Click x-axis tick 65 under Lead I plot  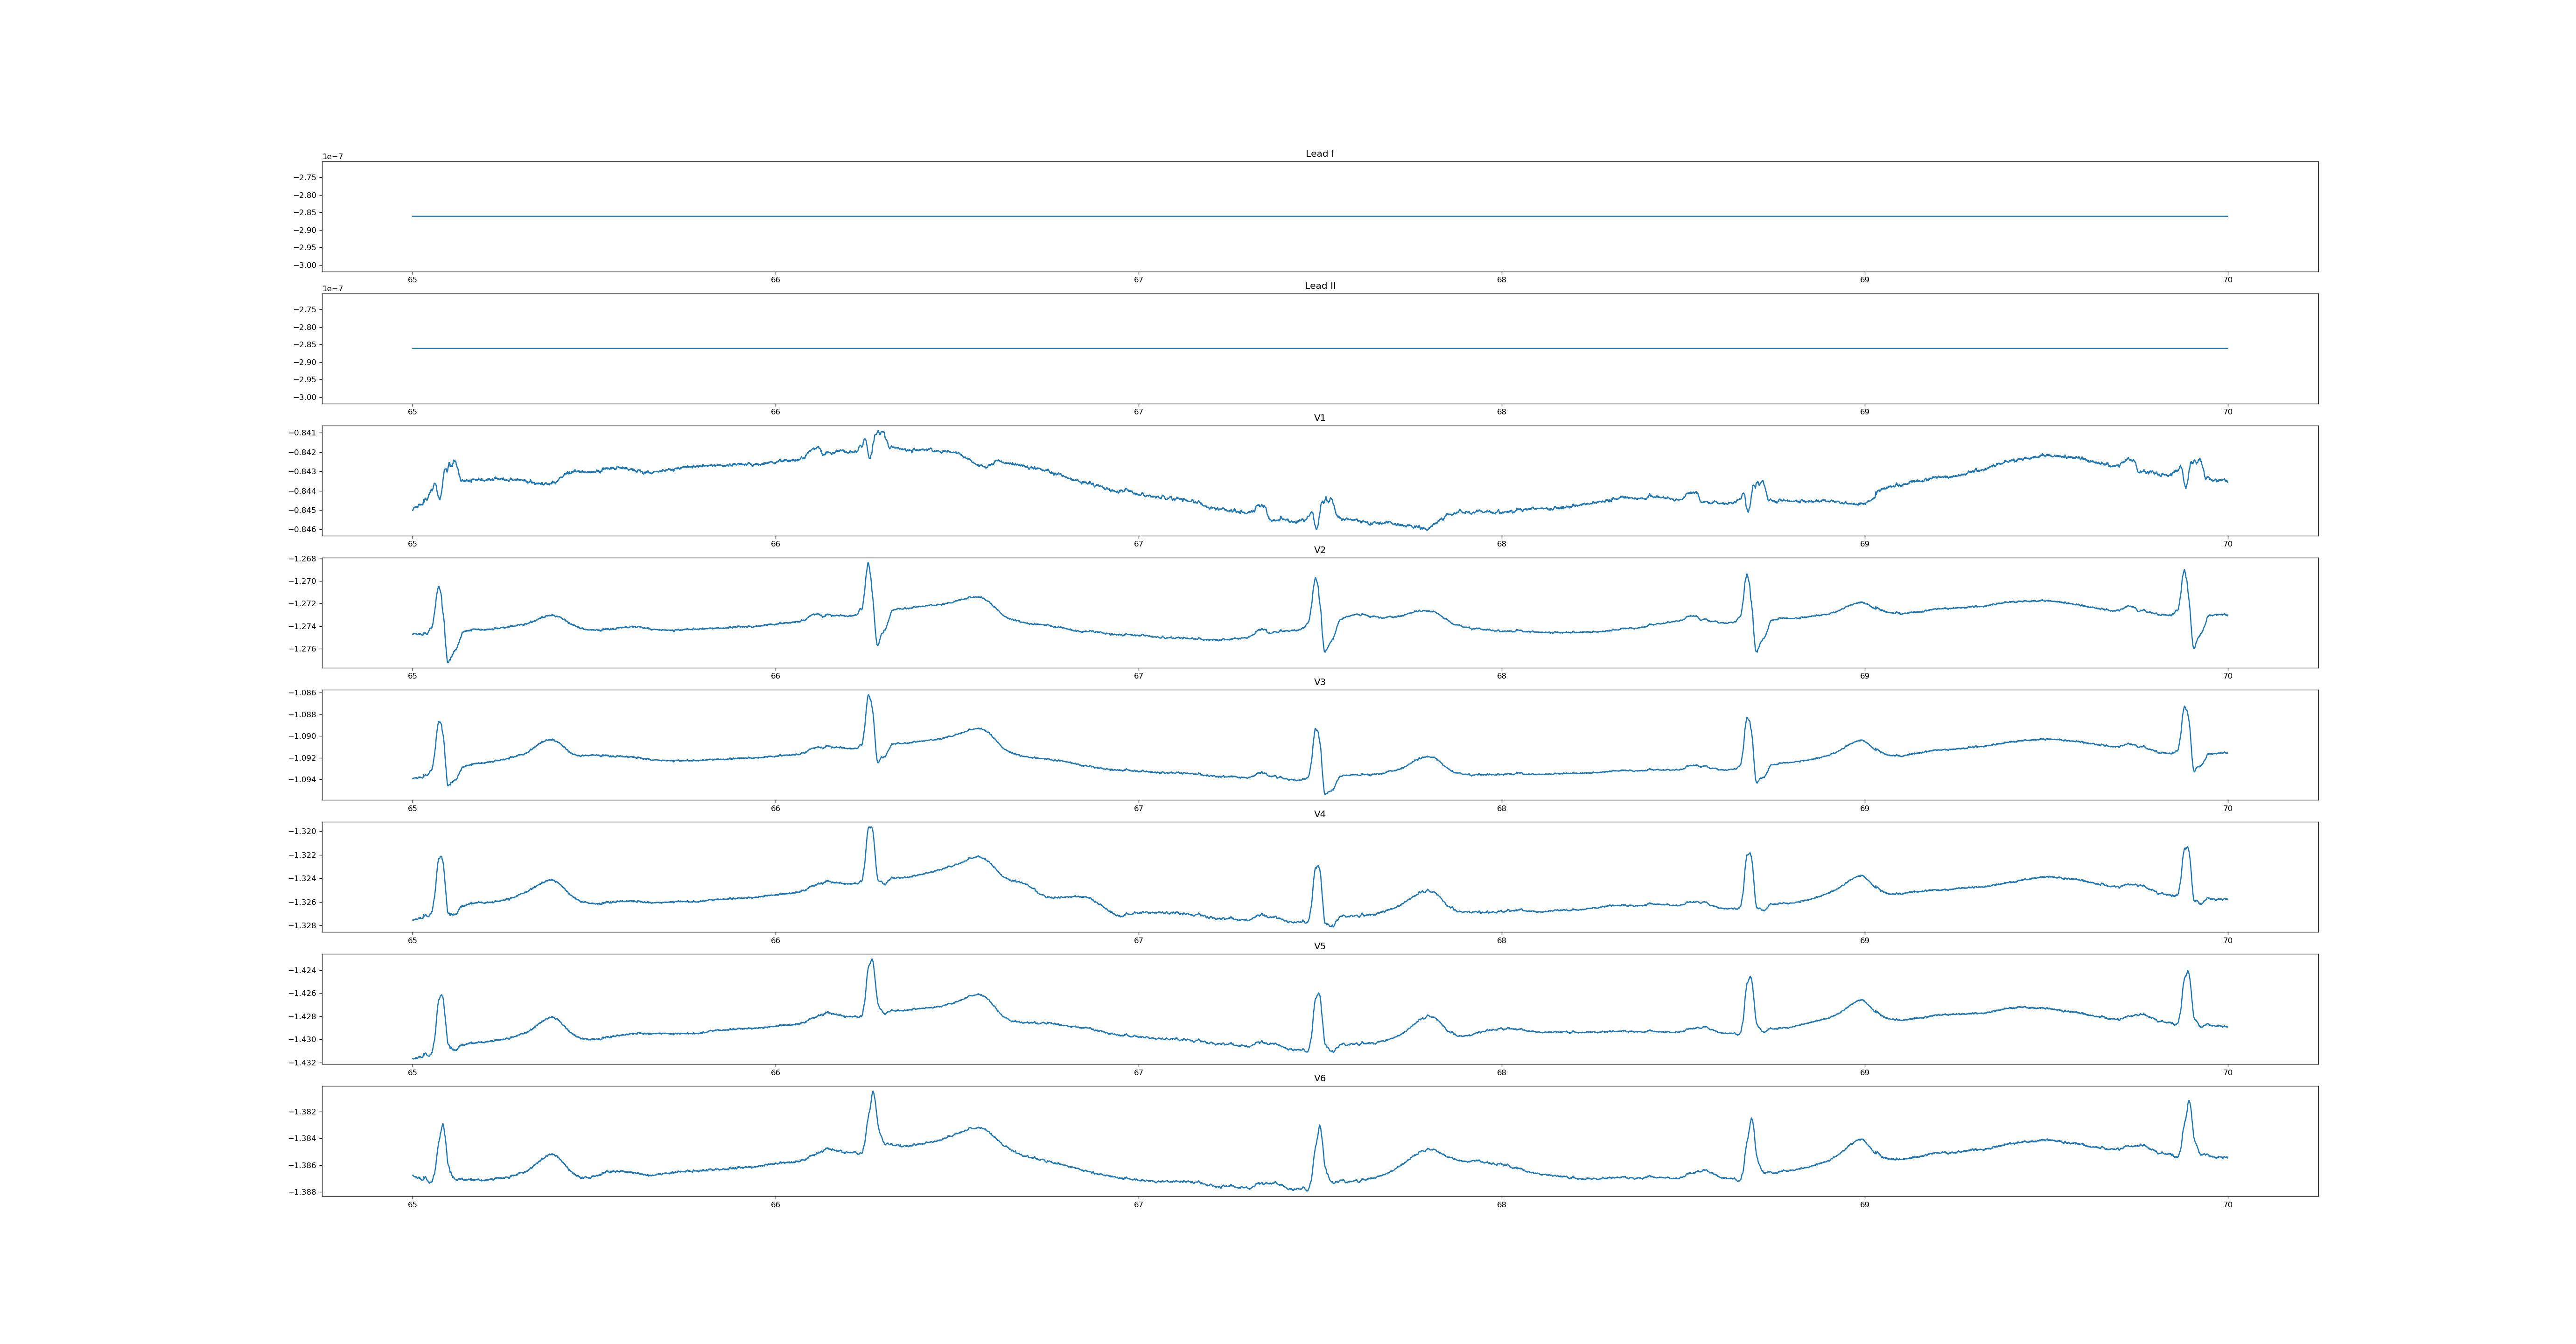point(412,280)
